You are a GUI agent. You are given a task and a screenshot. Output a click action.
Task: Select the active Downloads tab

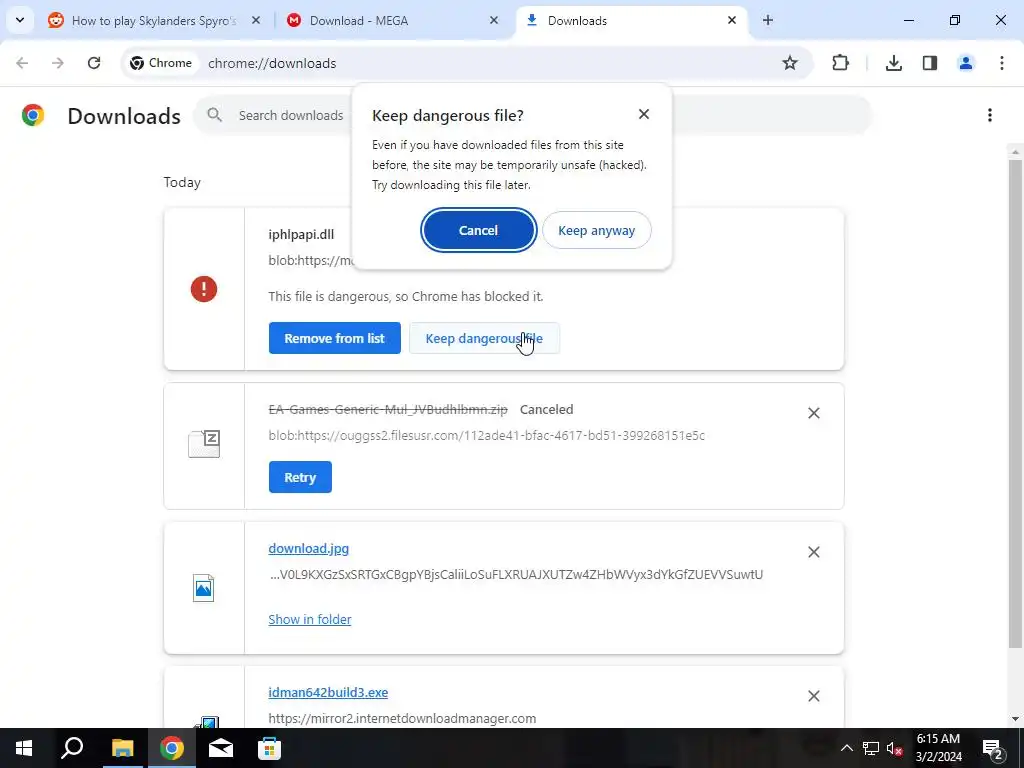point(631,21)
